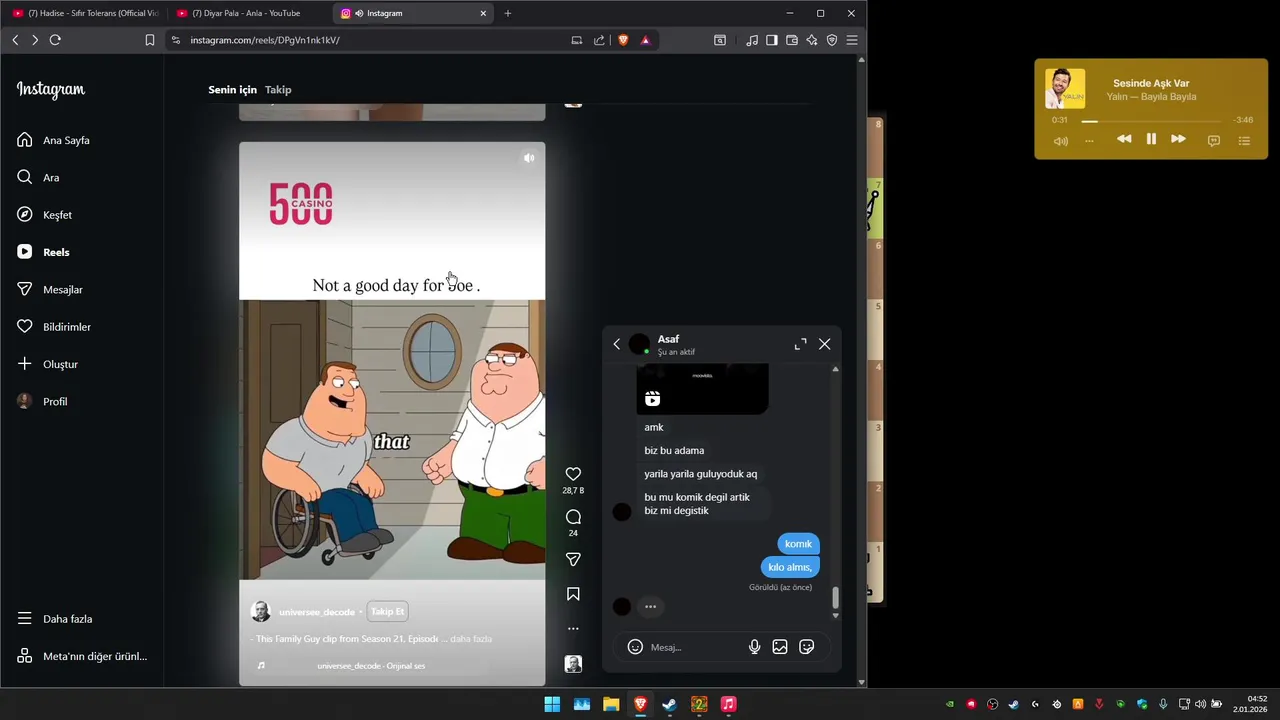Open Meta'nın diğer ürünleri
Image resolution: width=1280 pixels, height=720 pixels.
click(x=82, y=656)
